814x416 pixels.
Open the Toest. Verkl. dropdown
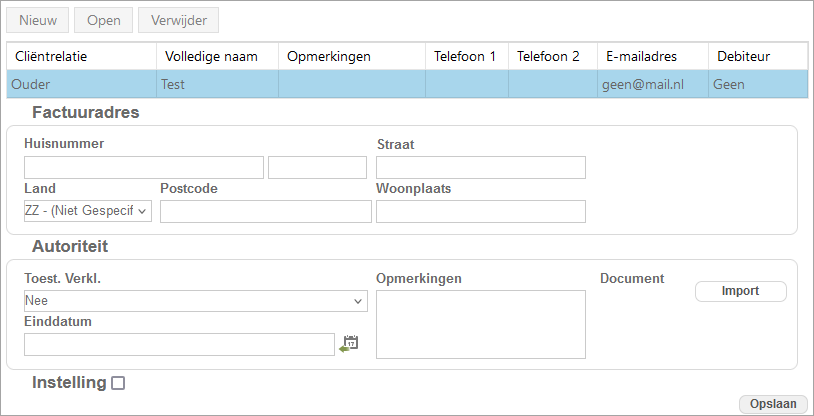[195, 301]
